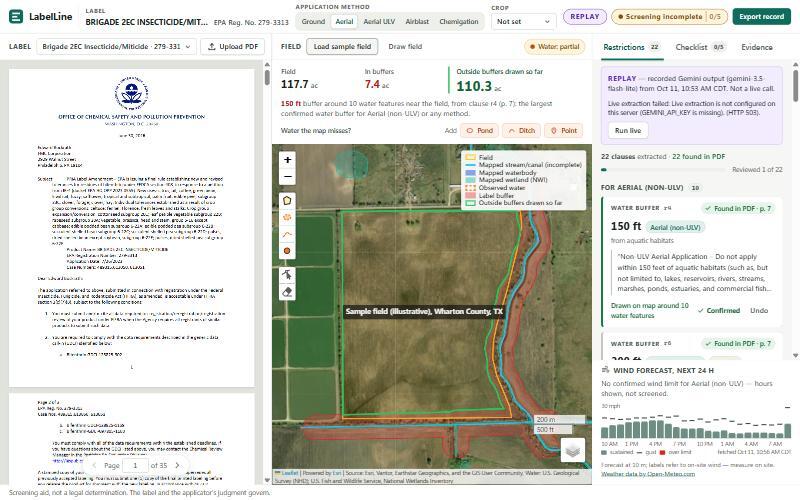Open Found in PDF p. 7 for clause r4
The image size is (800, 500).
pos(738,208)
